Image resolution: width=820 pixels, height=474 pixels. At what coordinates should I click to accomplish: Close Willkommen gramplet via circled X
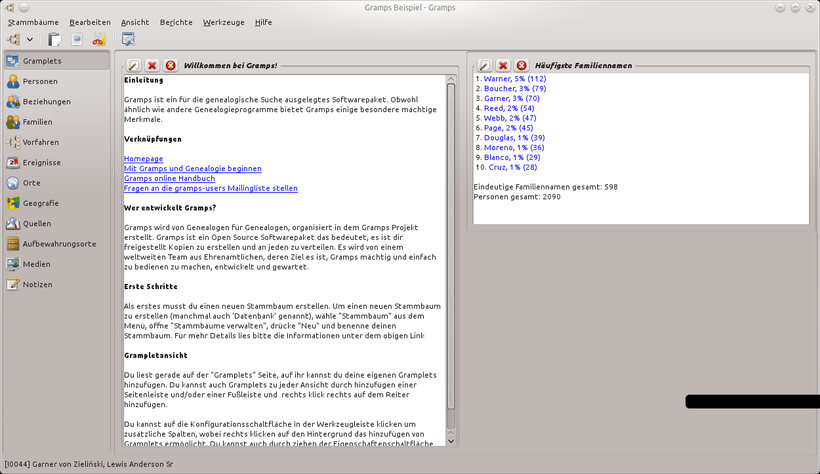170,65
